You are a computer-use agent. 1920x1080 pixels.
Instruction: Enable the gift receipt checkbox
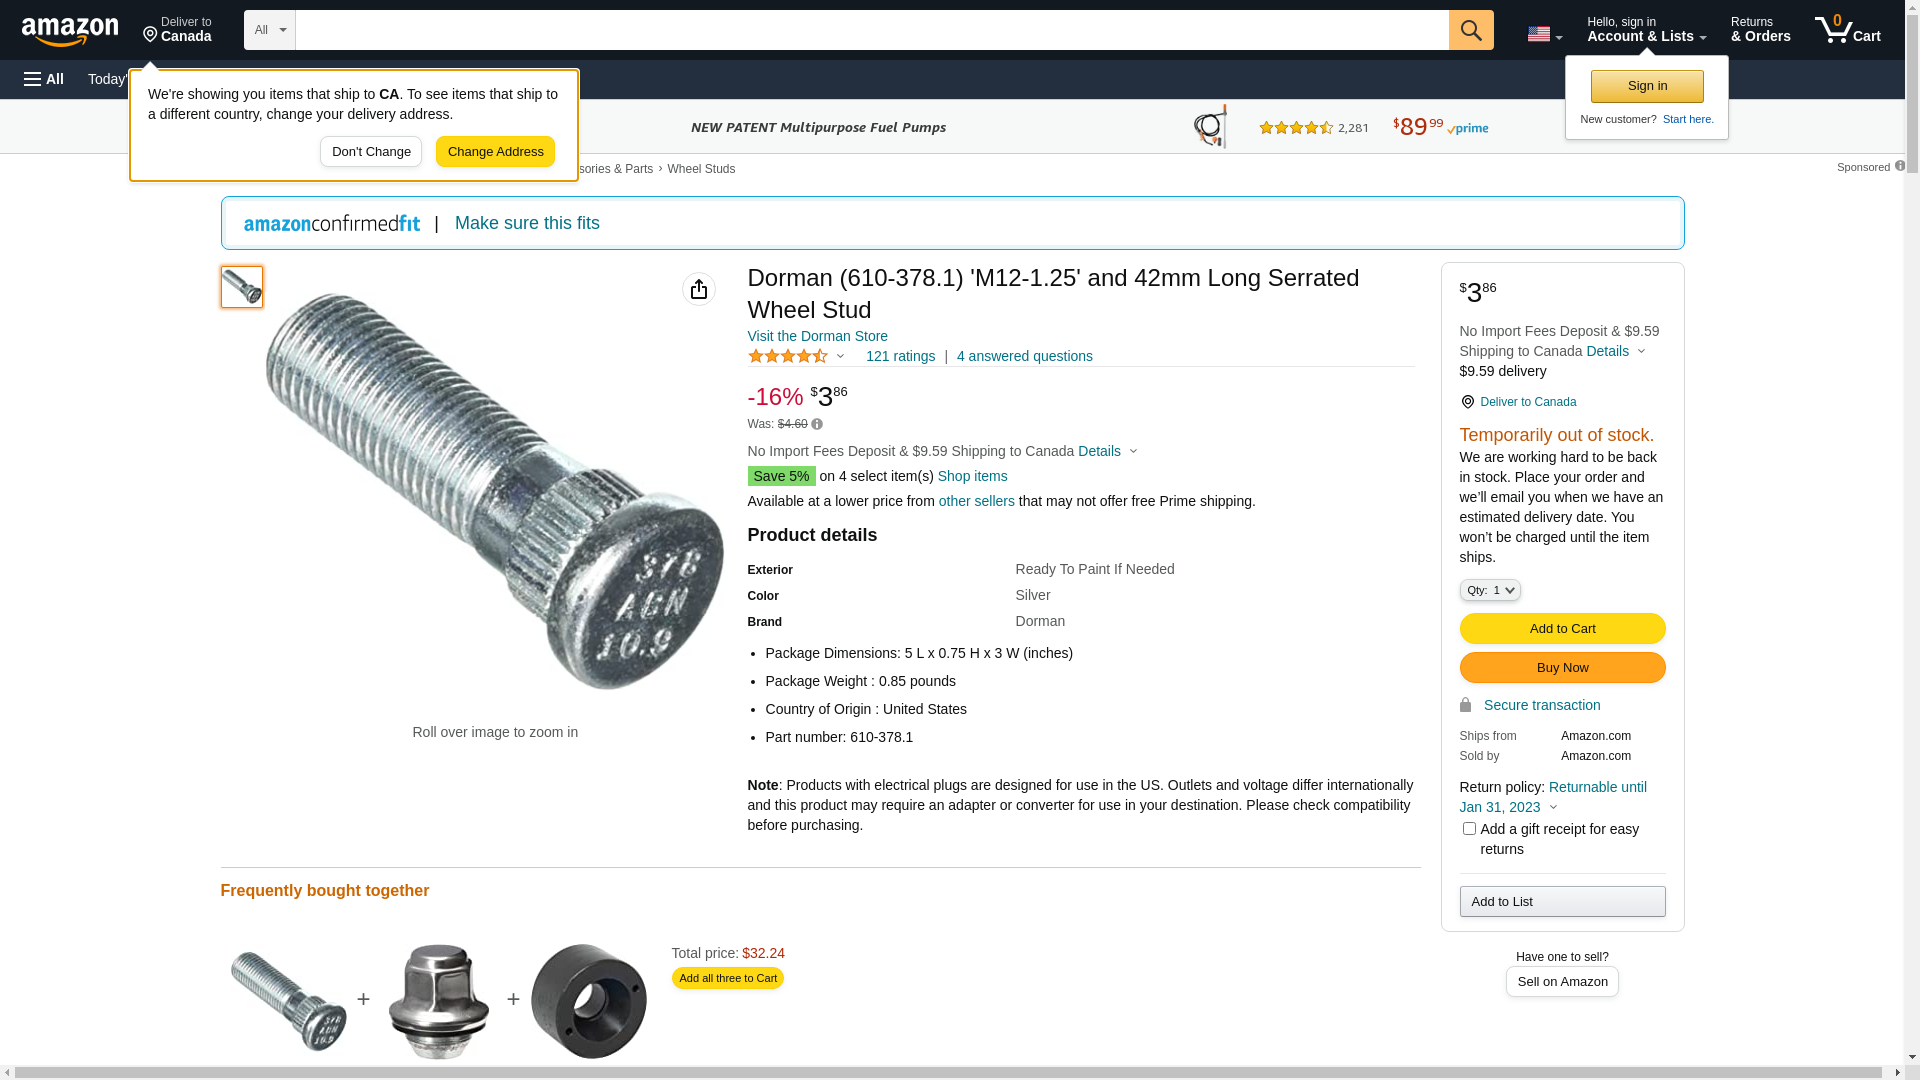point(1468,828)
